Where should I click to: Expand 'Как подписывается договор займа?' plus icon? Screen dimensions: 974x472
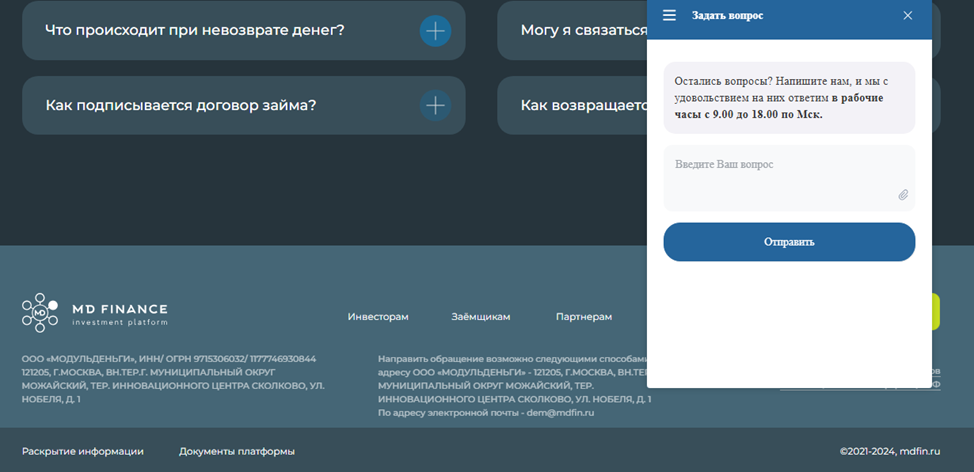(x=435, y=106)
